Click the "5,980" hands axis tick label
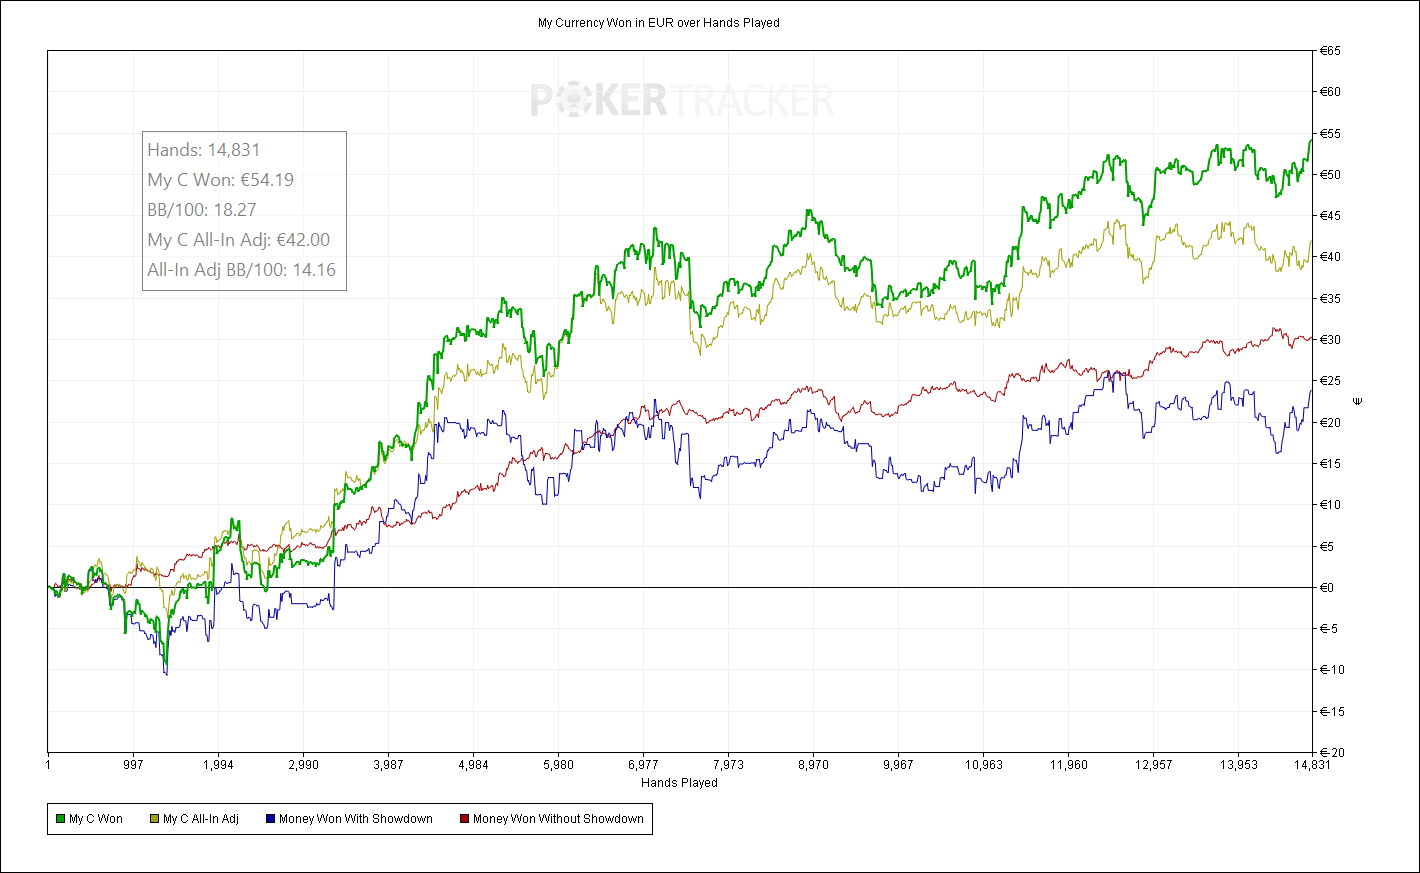This screenshot has height=873, width=1420. [558, 765]
